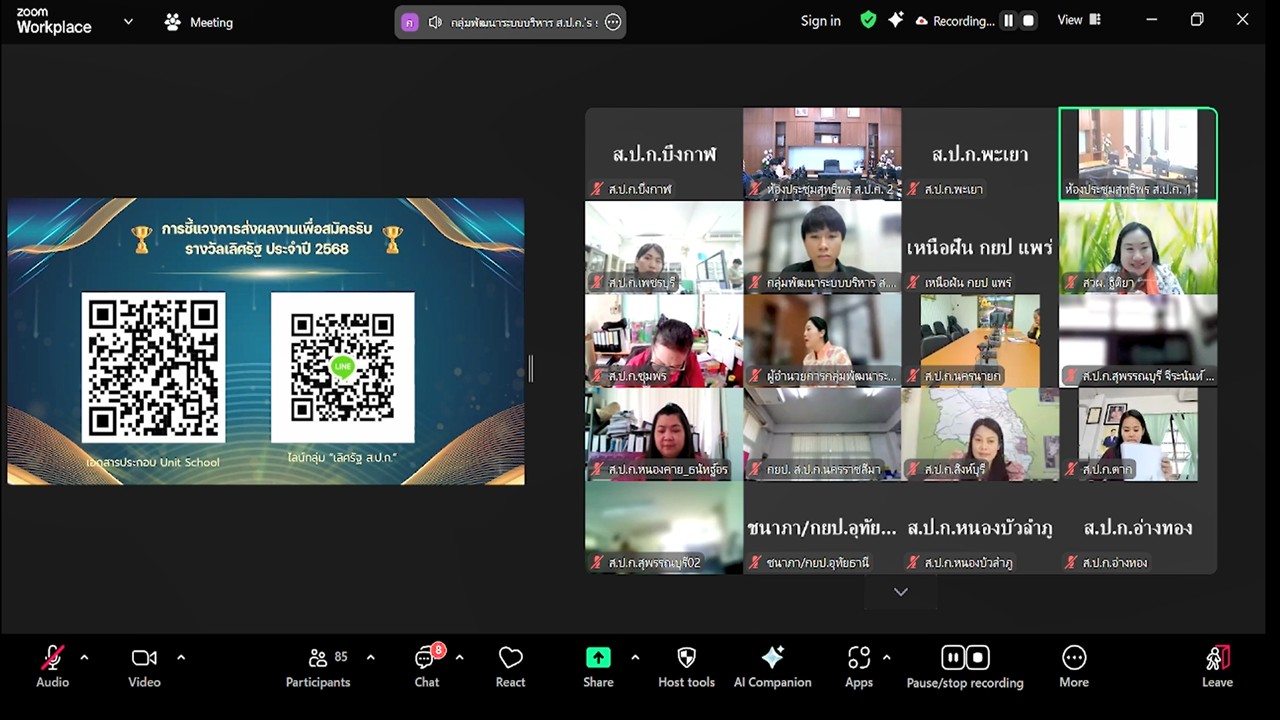Click divider handle between share and gallery
Image resolution: width=1280 pixels, height=720 pixels.
tap(530, 369)
